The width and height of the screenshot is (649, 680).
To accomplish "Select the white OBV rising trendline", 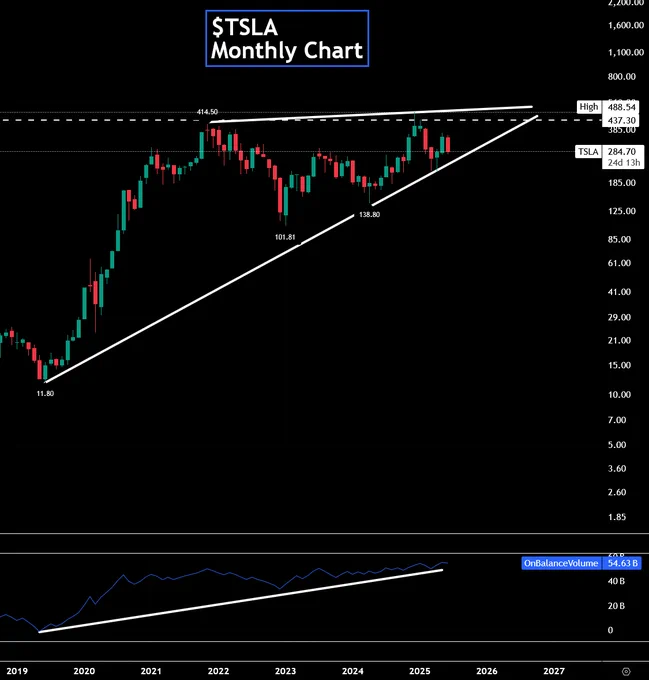I will tap(241, 601).
